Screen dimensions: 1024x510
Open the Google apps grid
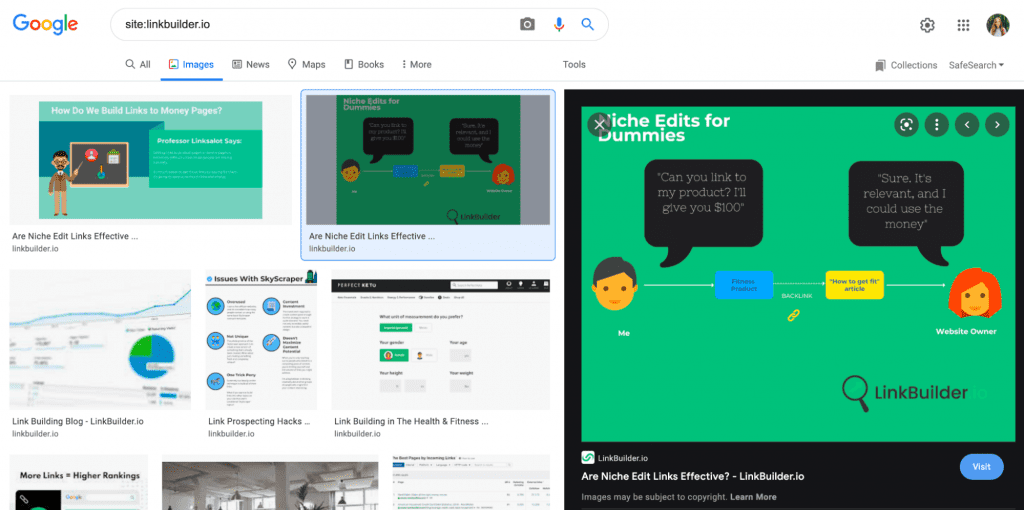tap(963, 25)
